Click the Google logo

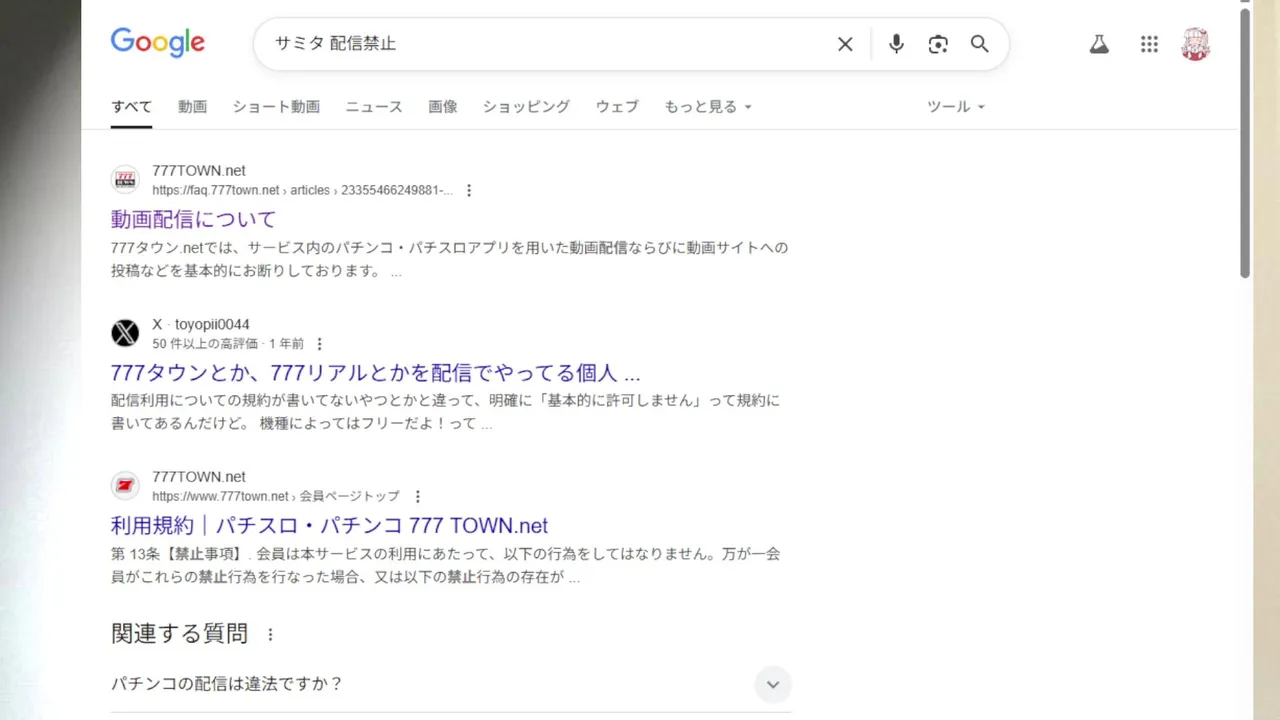157,43
